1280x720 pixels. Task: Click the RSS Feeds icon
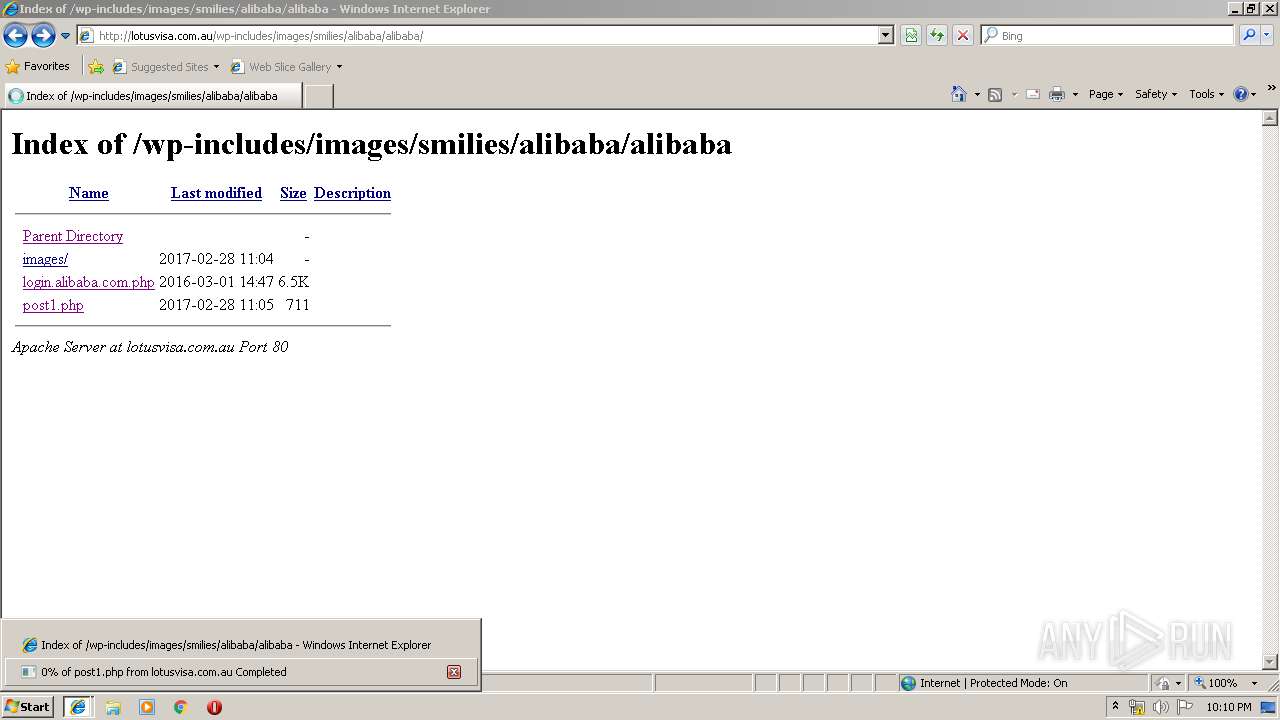pos(995,94)
